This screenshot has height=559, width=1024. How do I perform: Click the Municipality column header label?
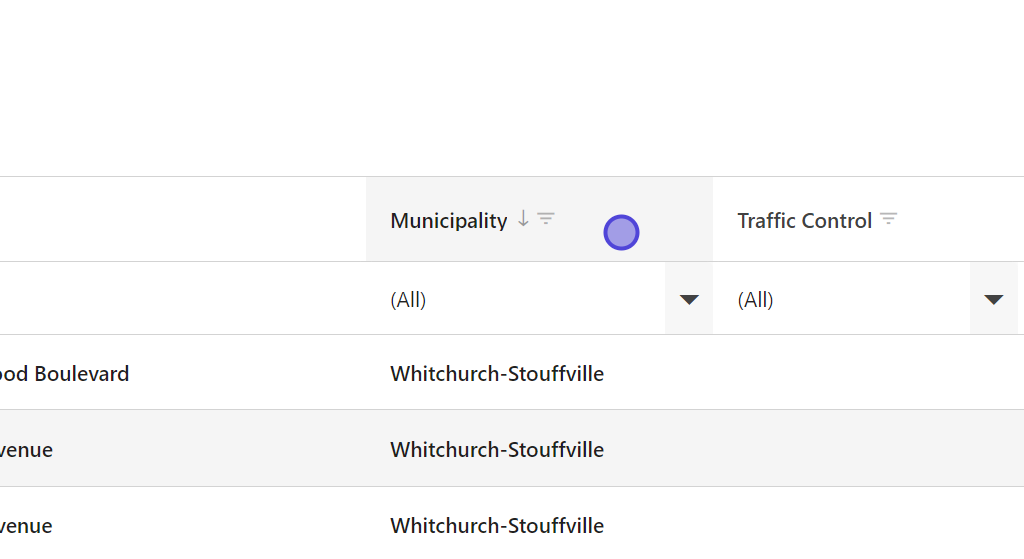tap(449, 221)
